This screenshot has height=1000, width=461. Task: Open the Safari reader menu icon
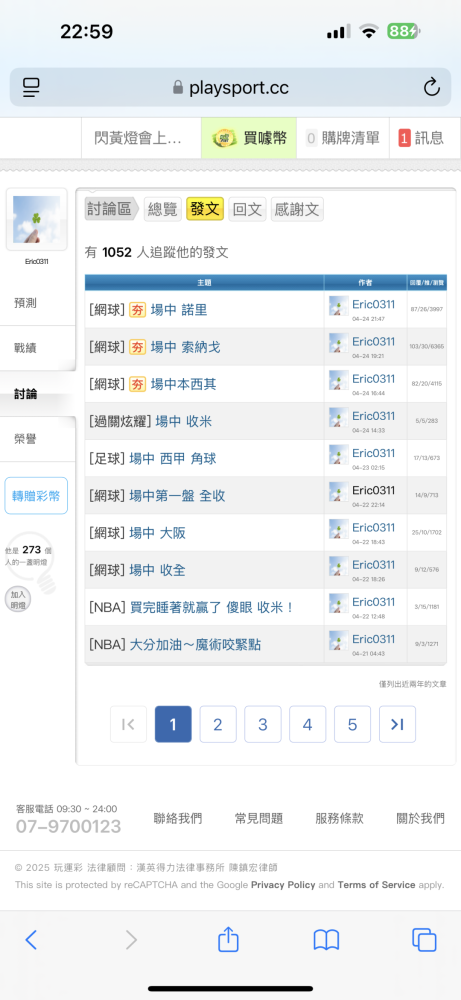[x=31, y=87]
